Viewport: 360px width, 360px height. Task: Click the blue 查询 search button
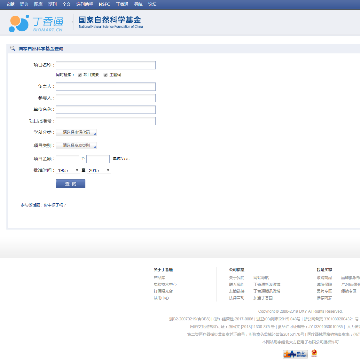pyautogui.click(x=70, y=184)
